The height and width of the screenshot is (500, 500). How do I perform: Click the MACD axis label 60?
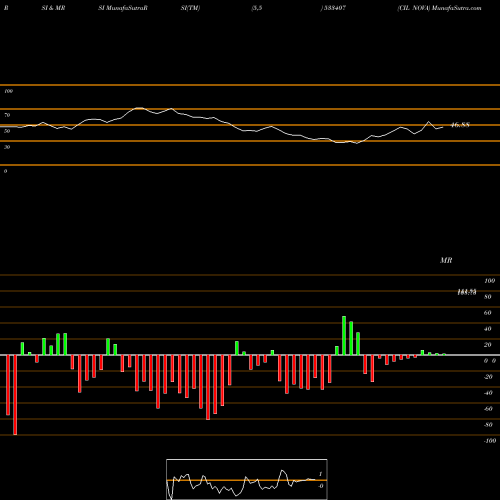488,313
